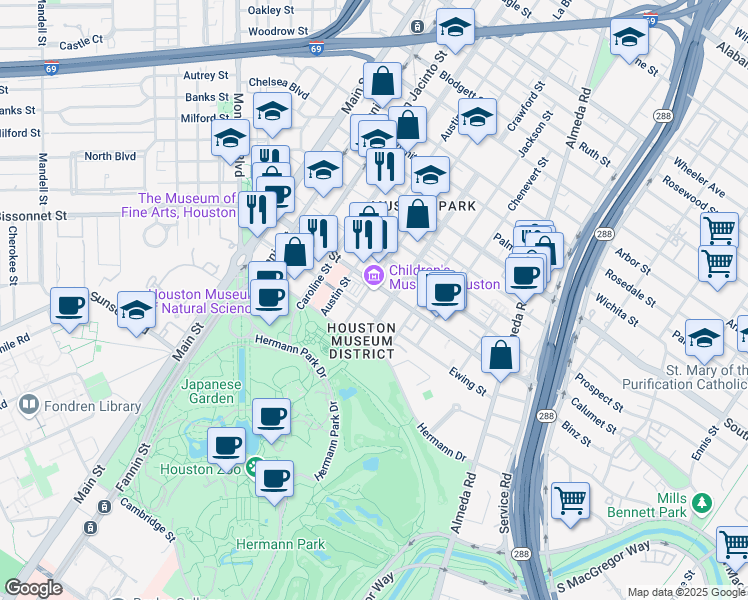Click the Mills Bennett Park label

647,506
